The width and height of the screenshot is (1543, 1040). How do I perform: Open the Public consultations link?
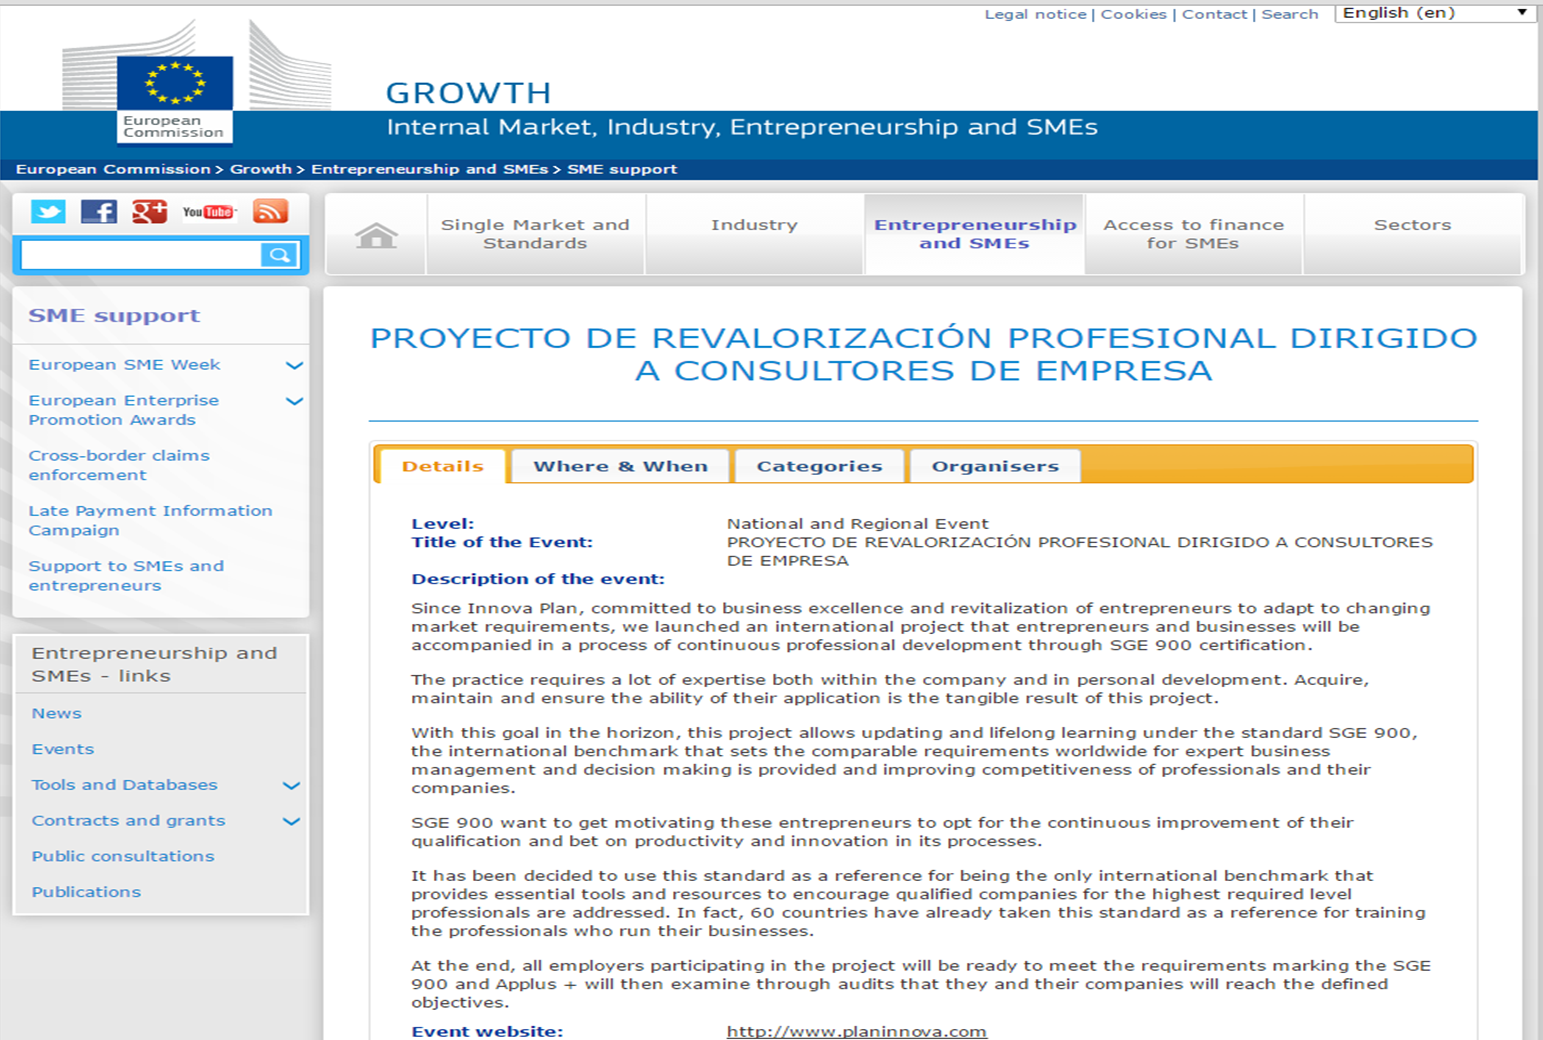(x=122, y=856)
